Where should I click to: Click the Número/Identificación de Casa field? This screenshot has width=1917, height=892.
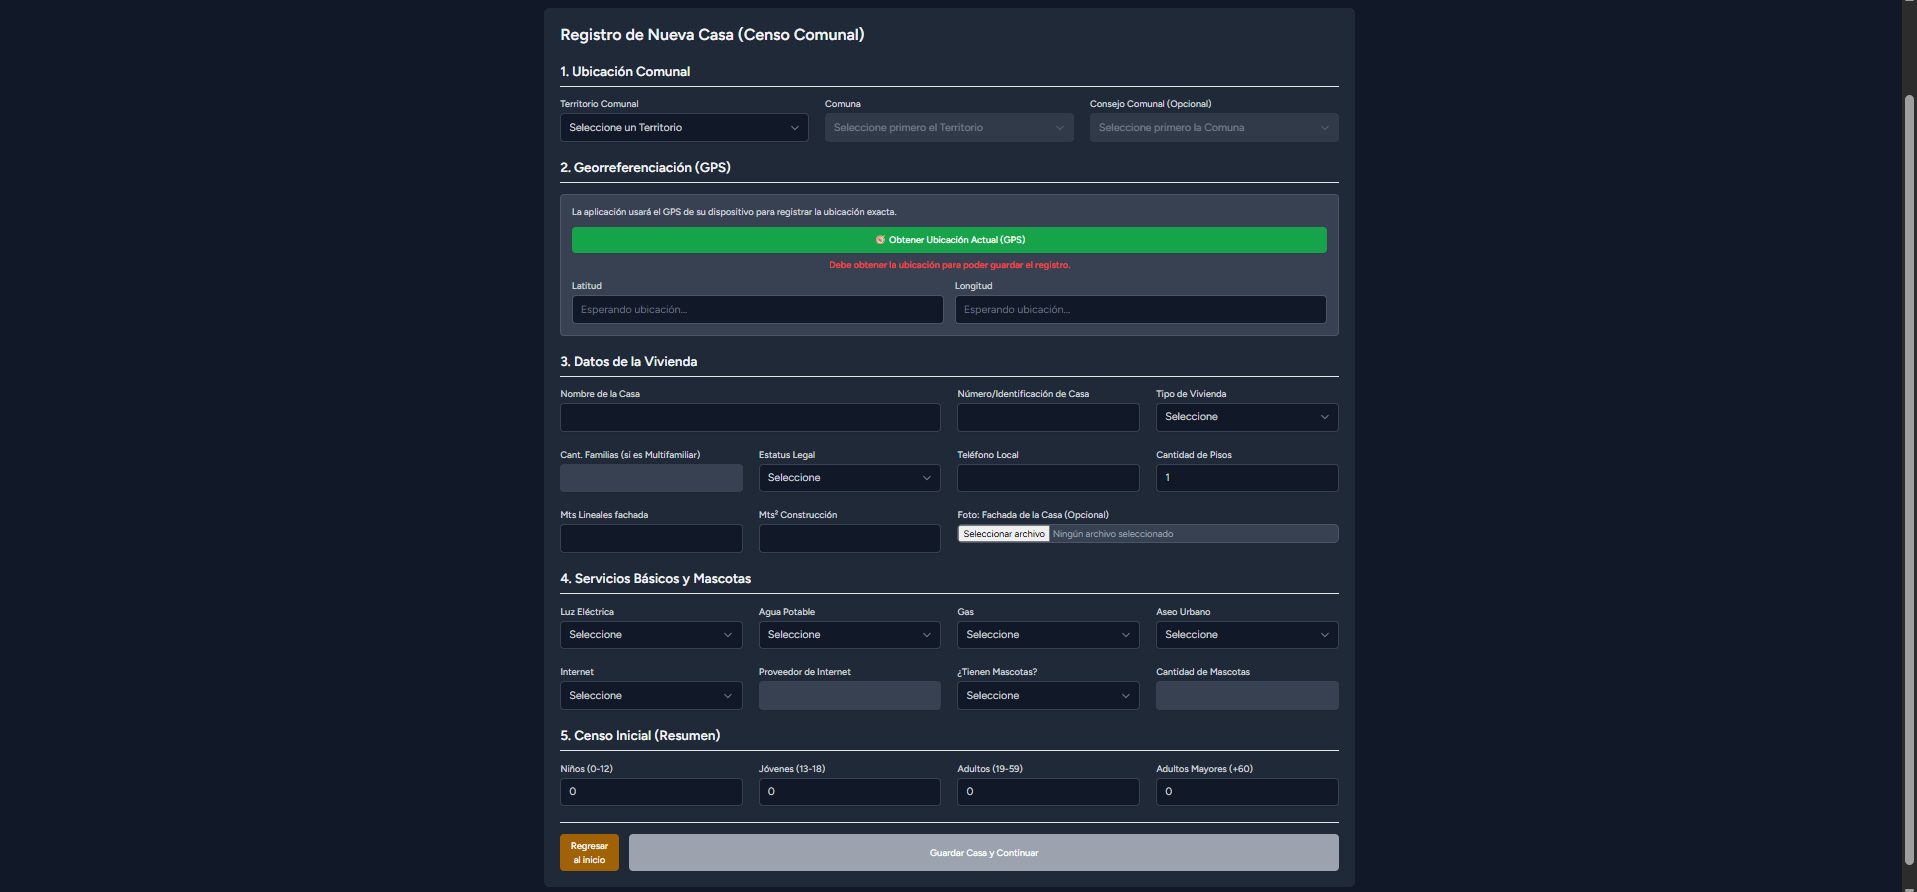(1048, 417)
